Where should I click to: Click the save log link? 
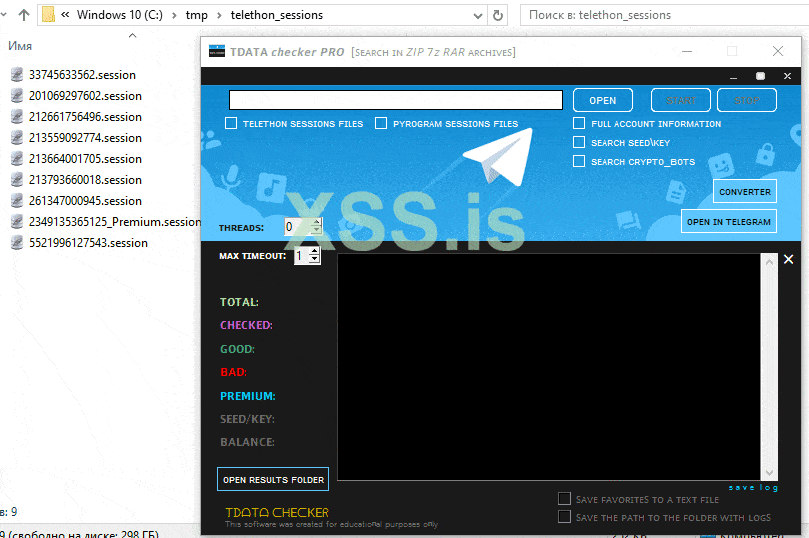click(x=753, y=487)
